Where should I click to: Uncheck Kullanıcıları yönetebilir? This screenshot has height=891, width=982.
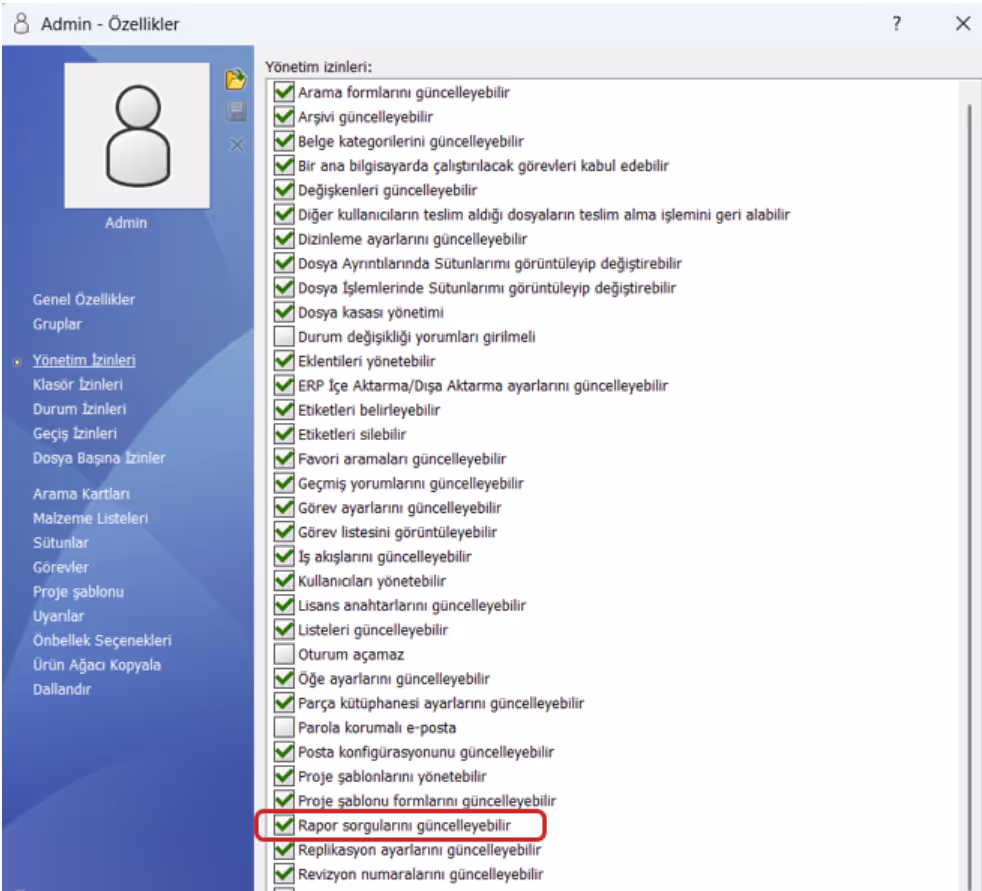pyautogui.click(x=284, y=580)
